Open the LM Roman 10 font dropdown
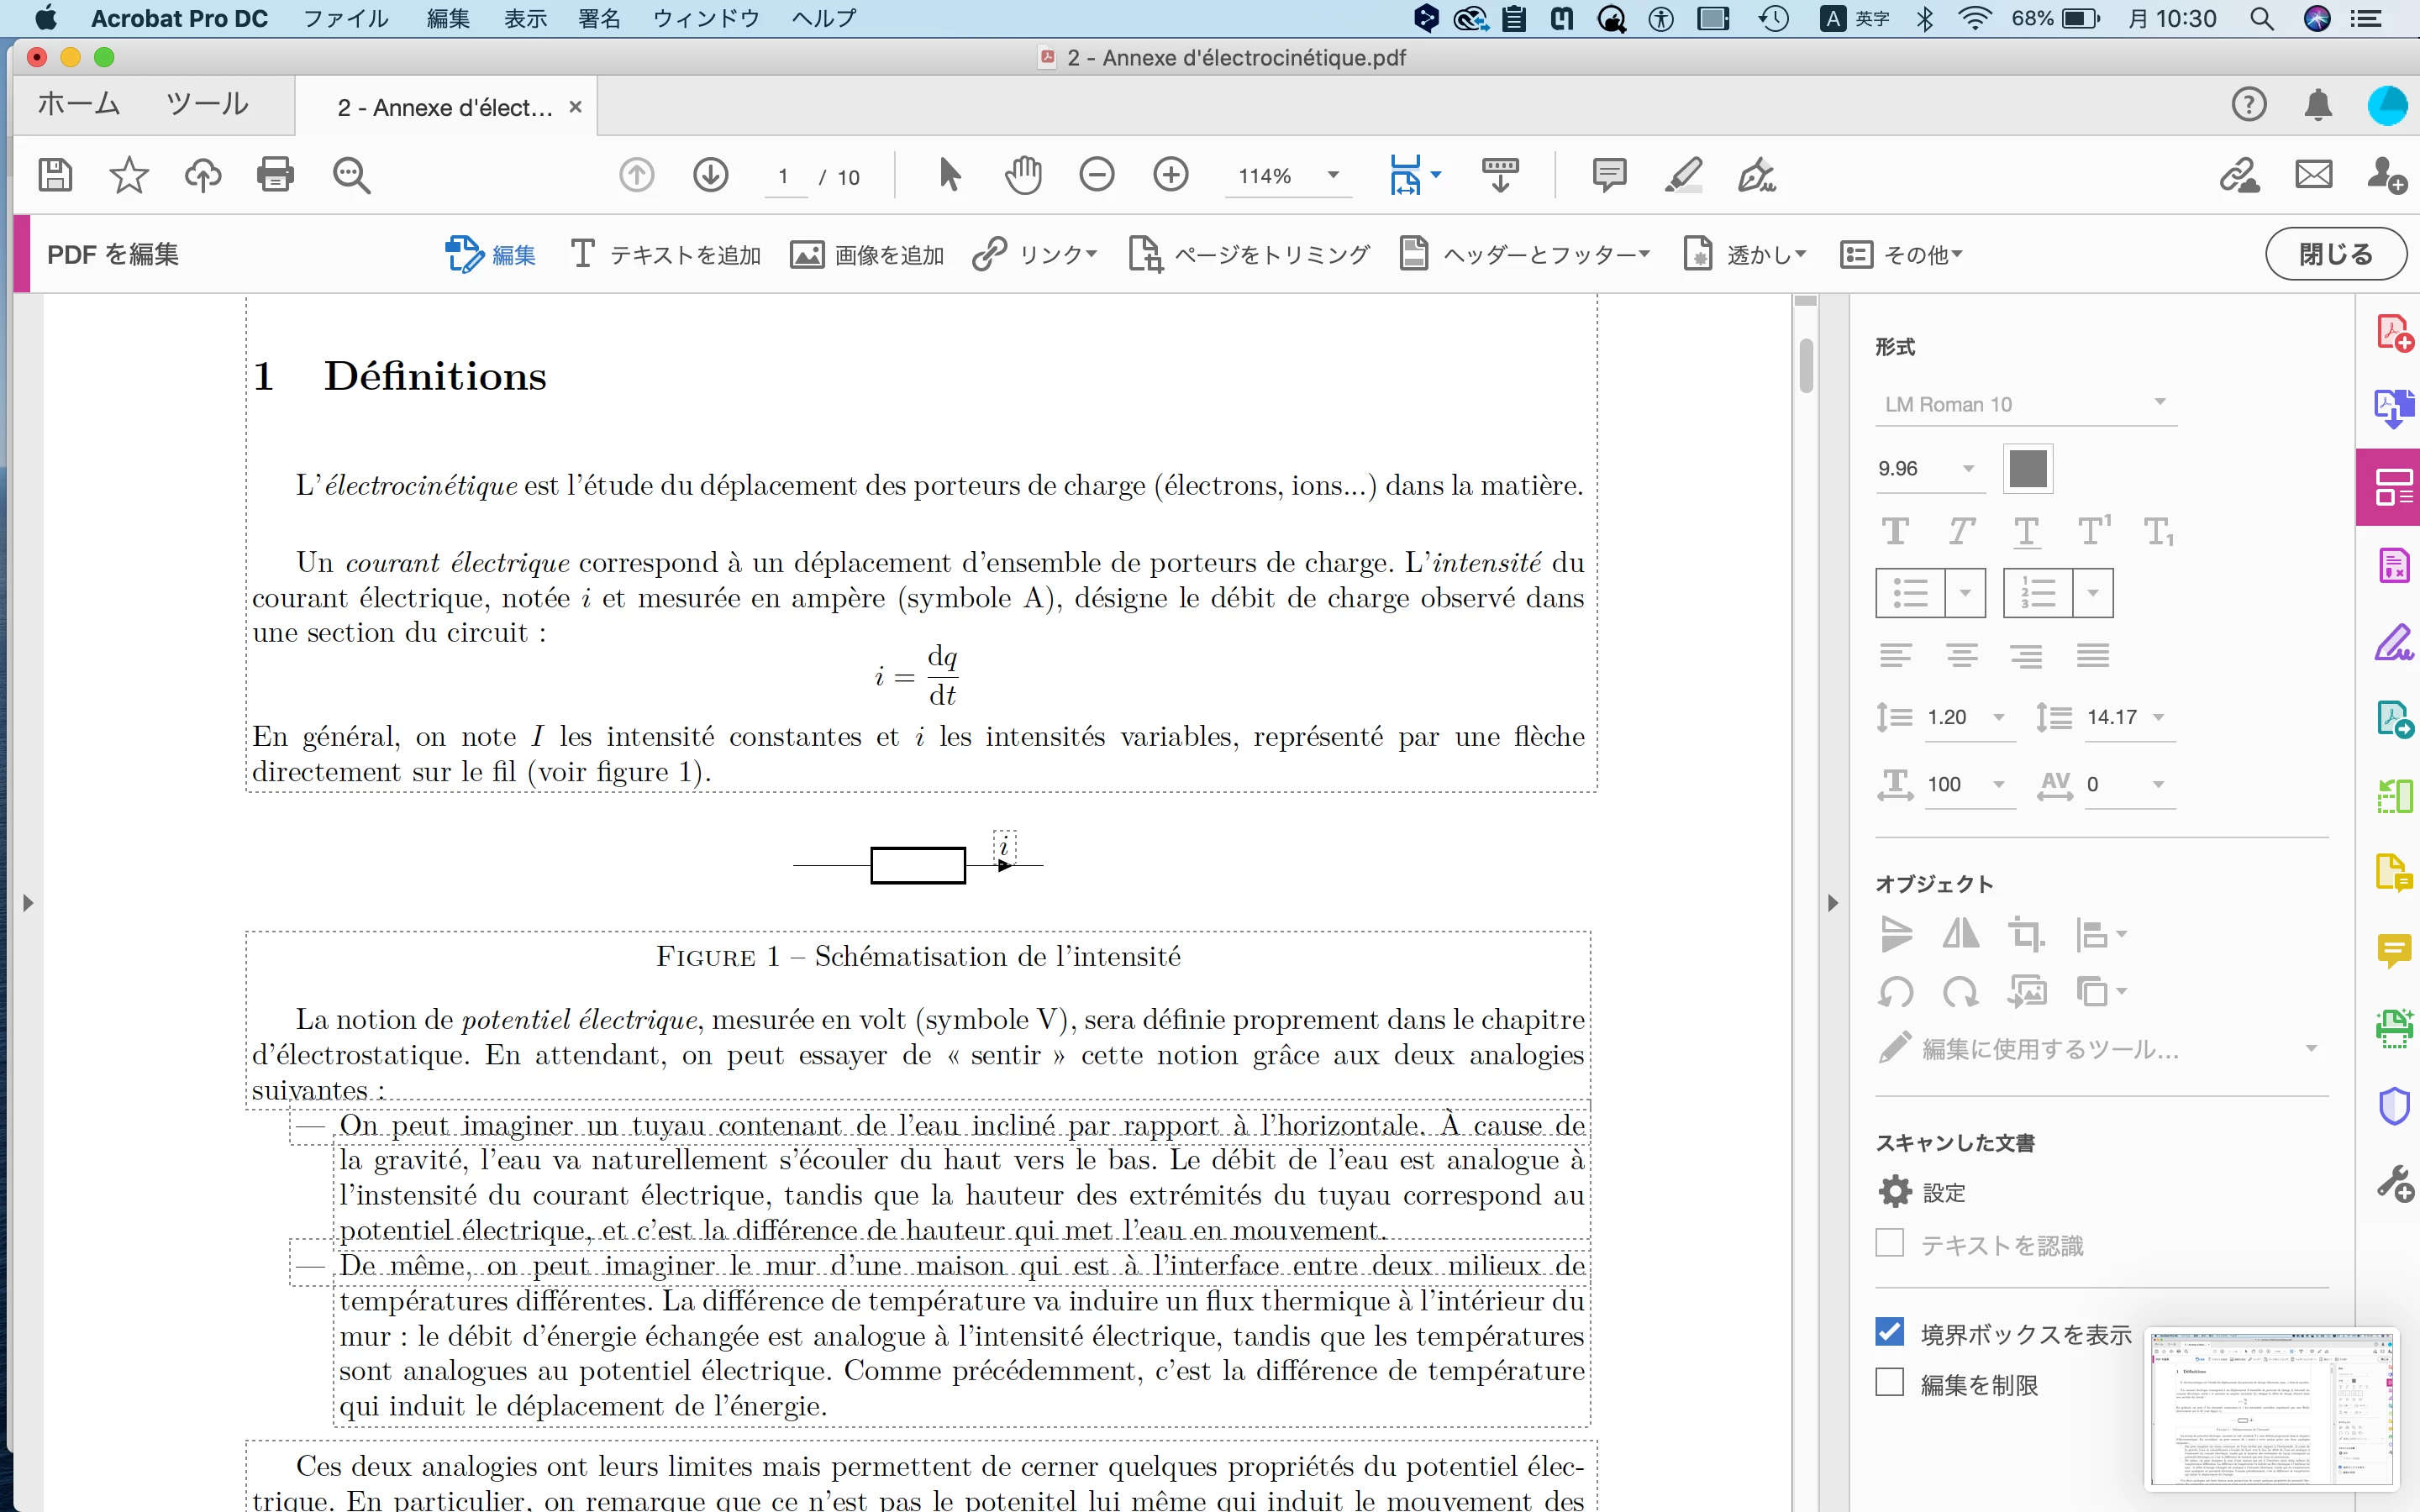 pos(2025,404)
